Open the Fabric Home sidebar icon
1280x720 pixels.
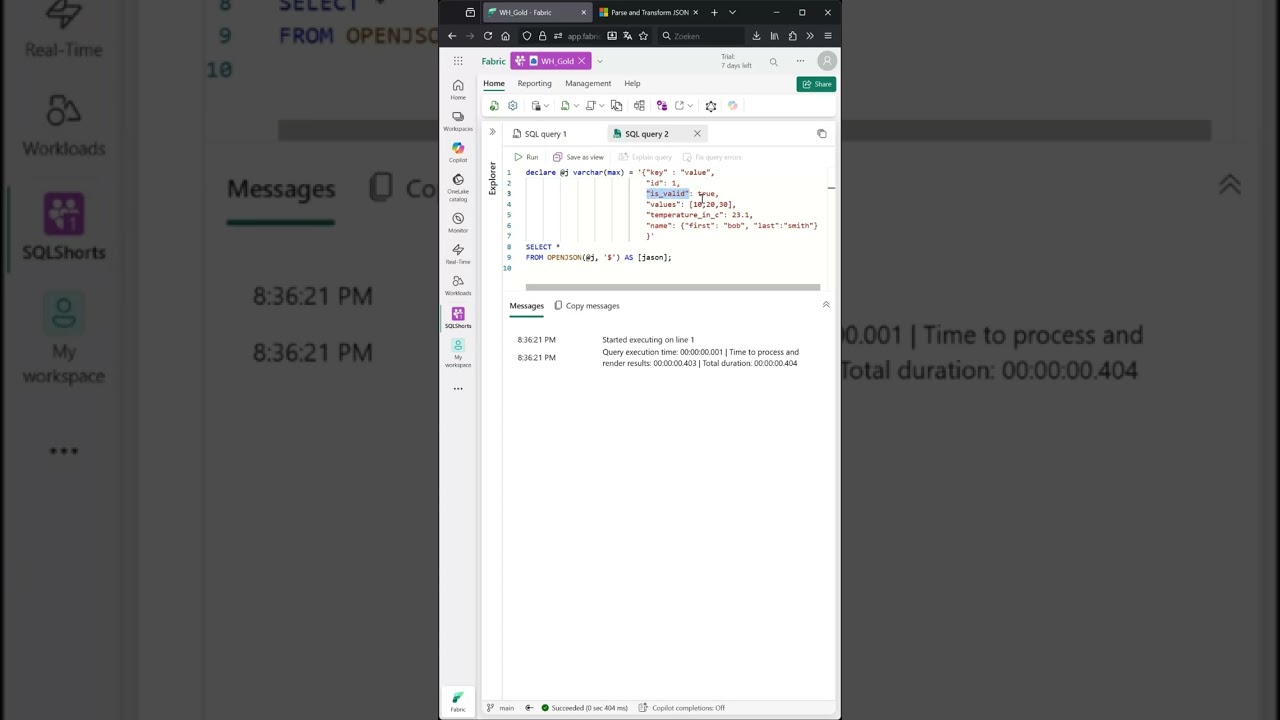458,89
